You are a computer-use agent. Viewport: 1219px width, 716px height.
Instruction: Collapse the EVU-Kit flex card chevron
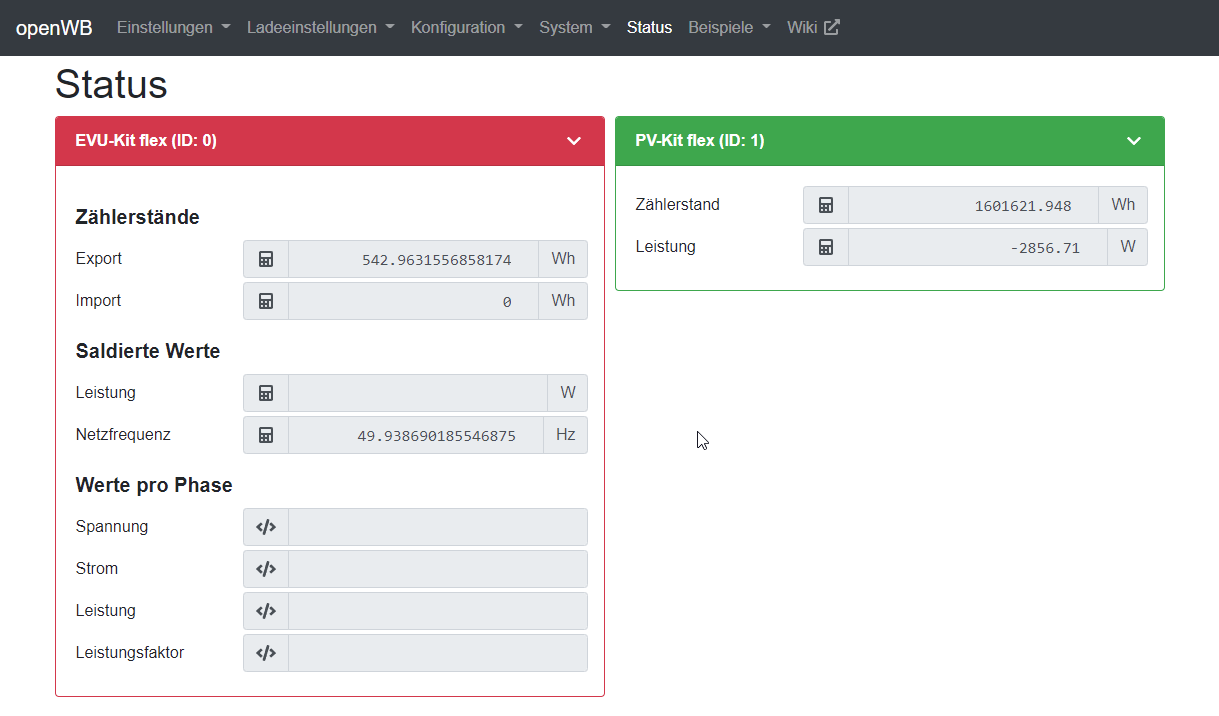574,141
